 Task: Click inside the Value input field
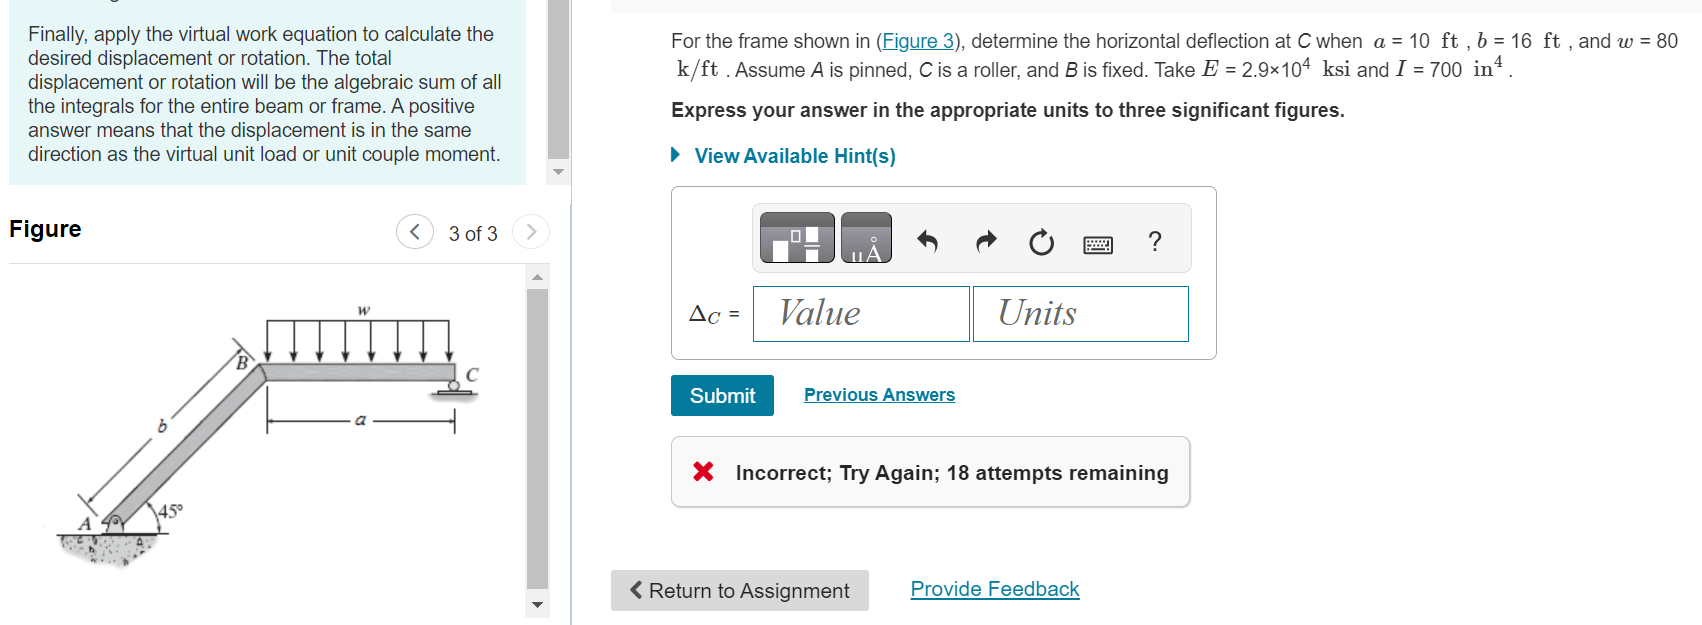point(860,313)
